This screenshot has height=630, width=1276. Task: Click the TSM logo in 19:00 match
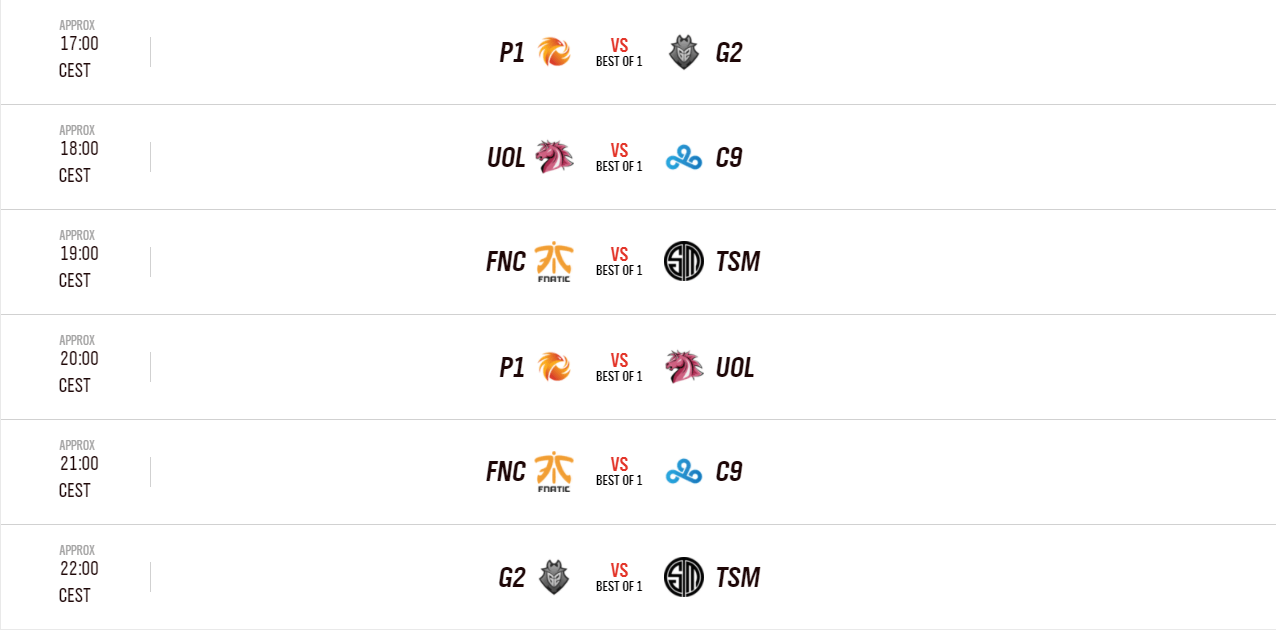[x=684, y=262]
